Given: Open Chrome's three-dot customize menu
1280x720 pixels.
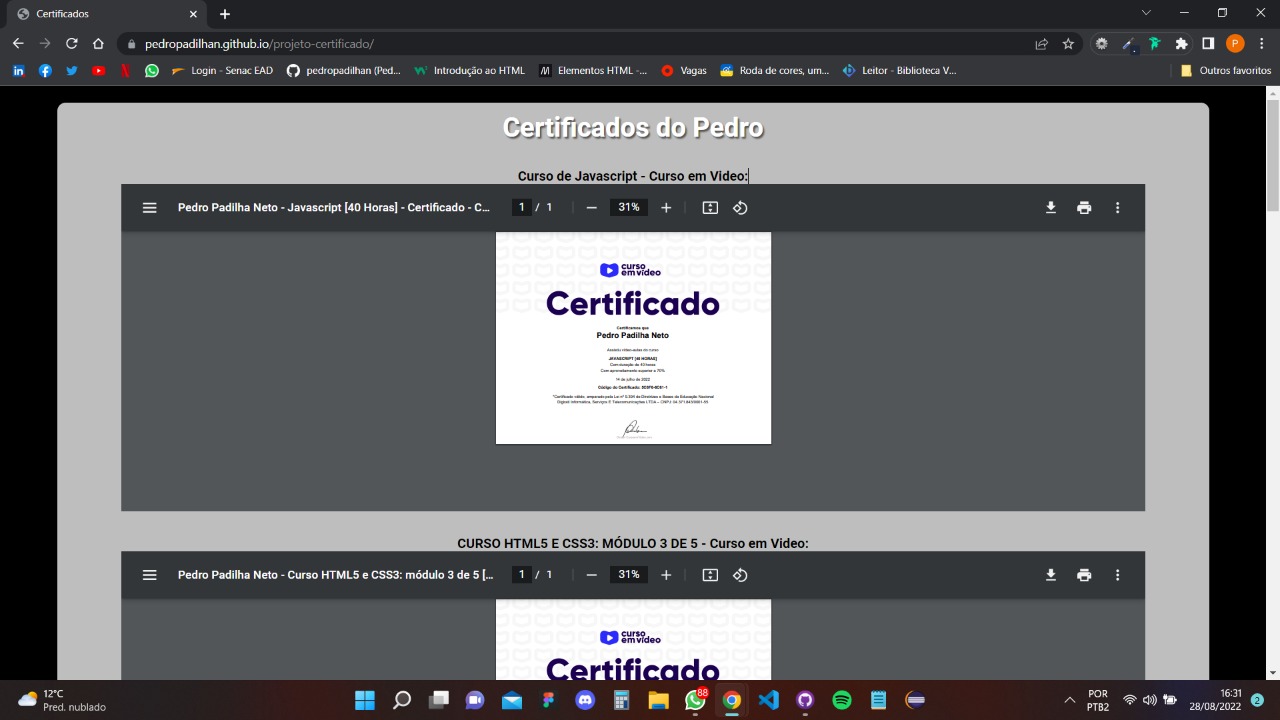Looking at the screenshot, I should tap(1262, 43).
